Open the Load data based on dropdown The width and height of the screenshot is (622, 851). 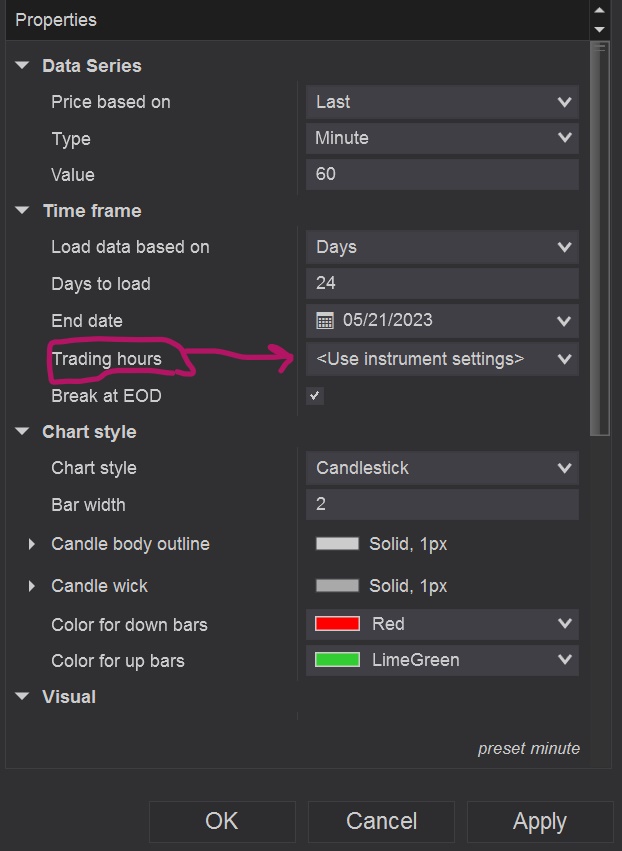pos(441,247)
